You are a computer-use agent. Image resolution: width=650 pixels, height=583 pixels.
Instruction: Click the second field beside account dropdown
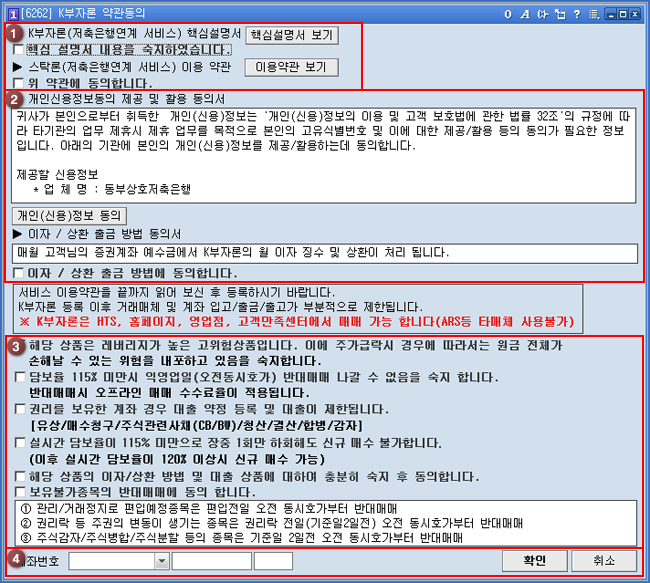(211, 561)
